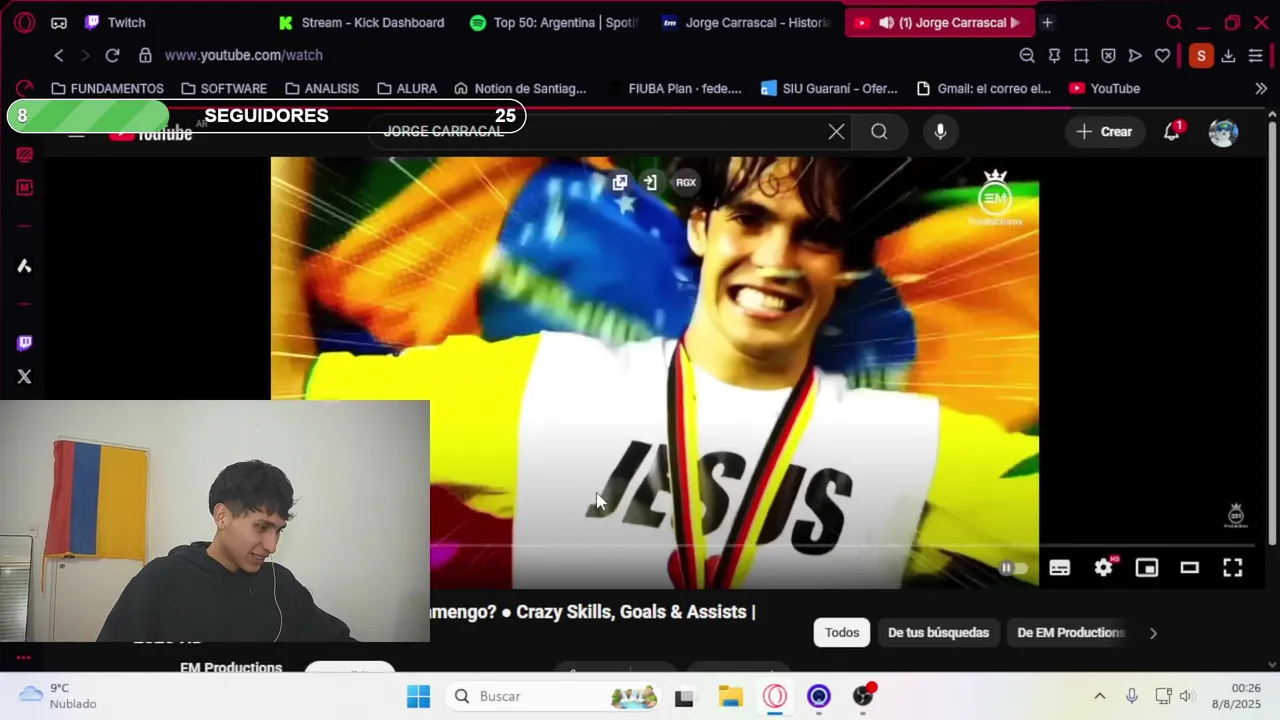This screenshot has height=720, width=1280.
Task: Toggle the miniplayer
Action: [1146, 568]
